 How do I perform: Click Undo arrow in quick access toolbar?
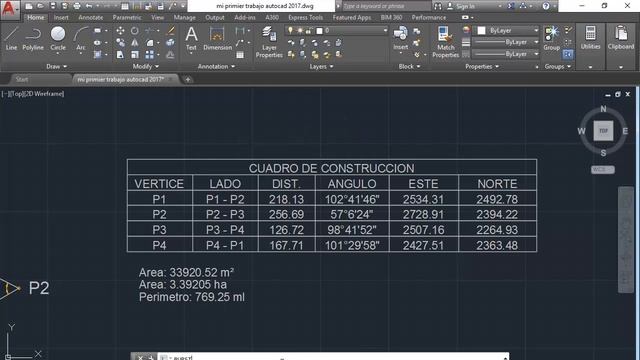pyautogui.click(x=89, y=6)
